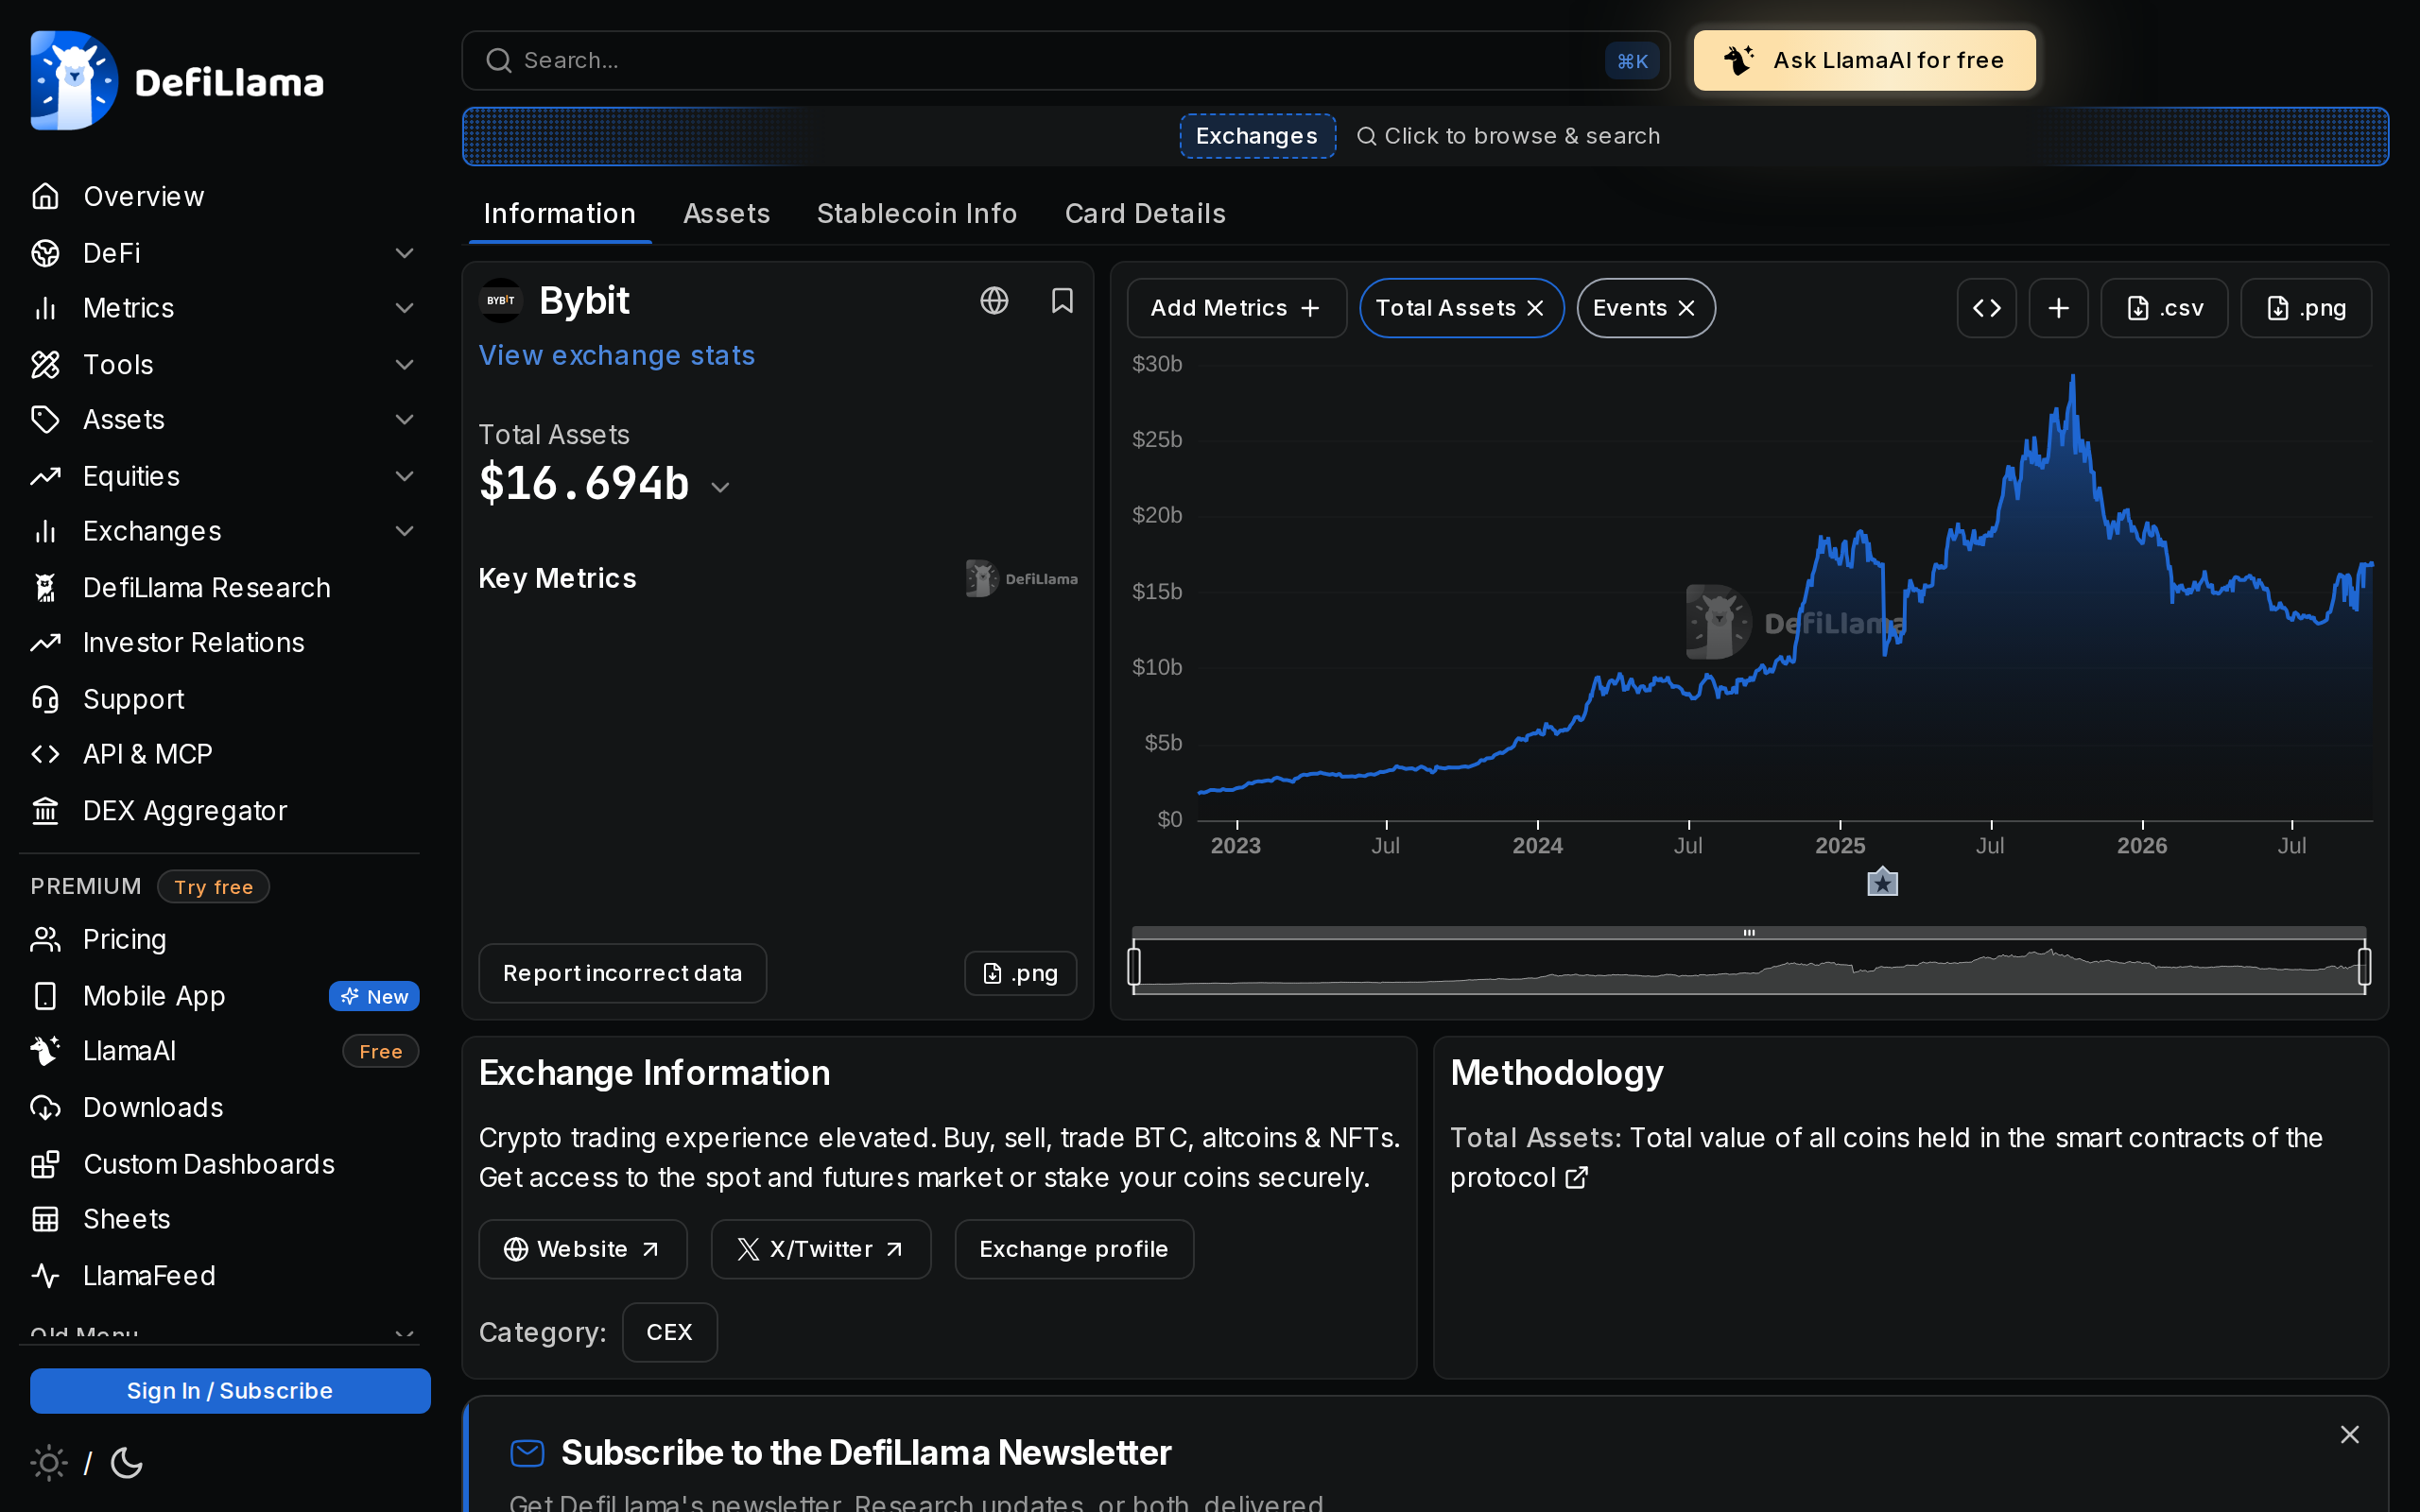Image resolution: width=2420 pixels, height=1512 pixels.
Task: Download Key Metrics card as .png
Action: pyautogui.click(x=1020, y=973)
